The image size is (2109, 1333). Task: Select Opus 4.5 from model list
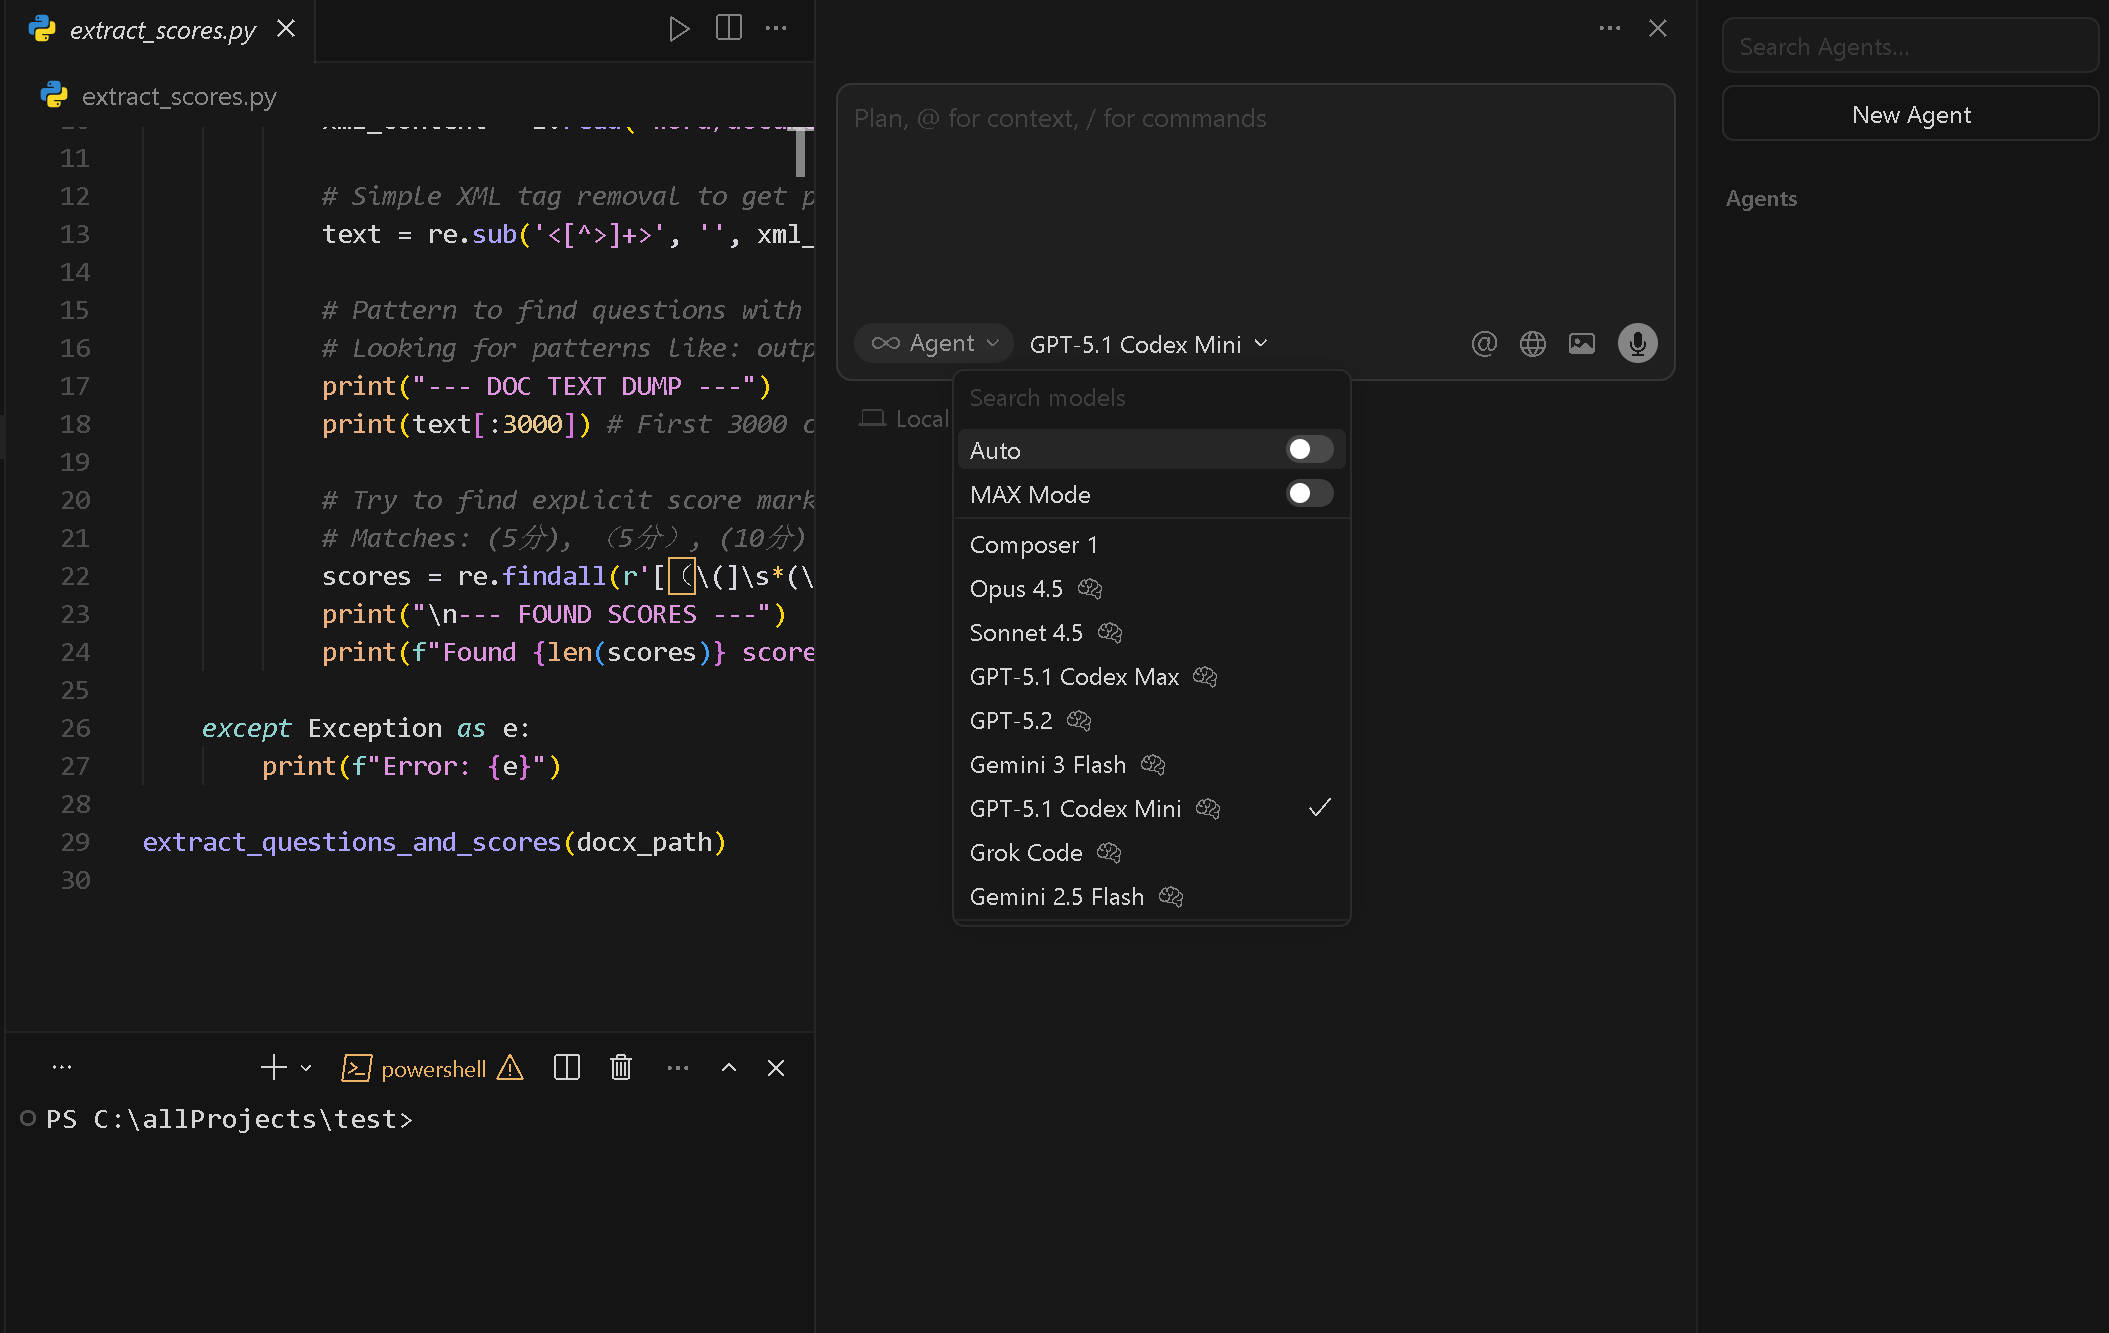coord(1016,589)
